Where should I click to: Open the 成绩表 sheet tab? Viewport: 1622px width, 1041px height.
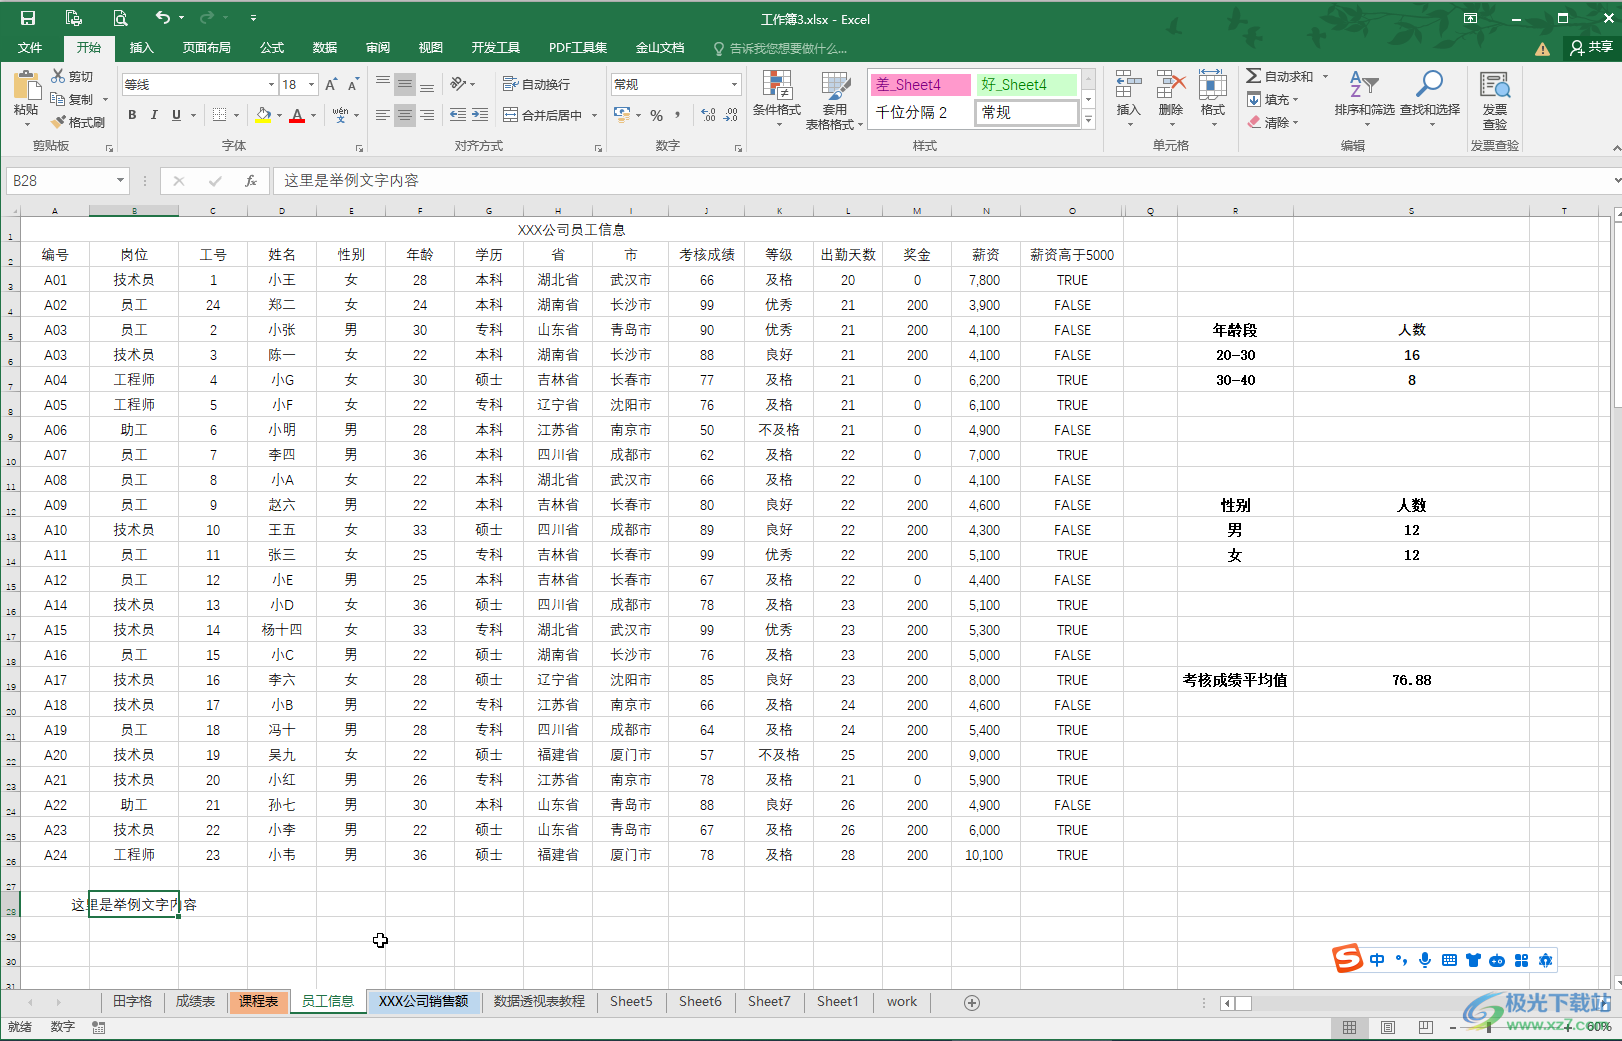(x=195, y=1001)
